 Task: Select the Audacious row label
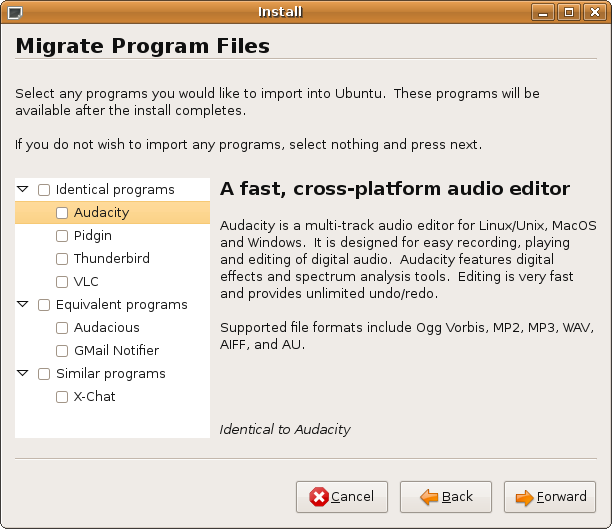point(106,328)
